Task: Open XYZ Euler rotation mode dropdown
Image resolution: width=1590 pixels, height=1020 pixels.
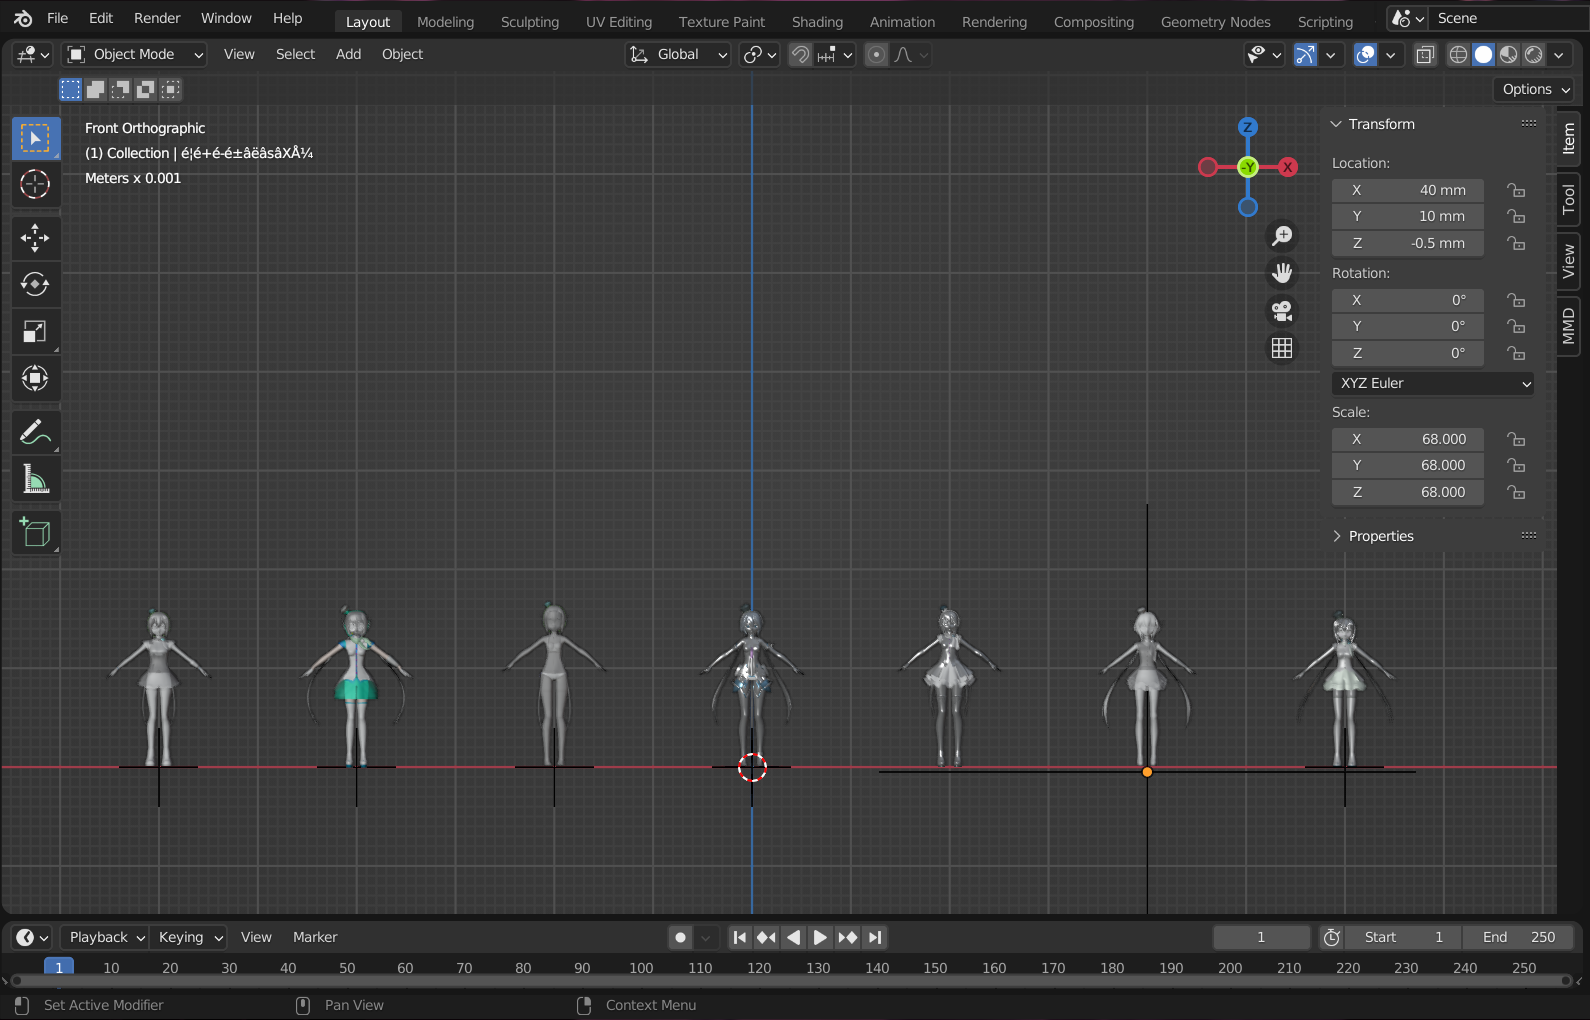Action: pyautogui.click(x=1433, y=383)
